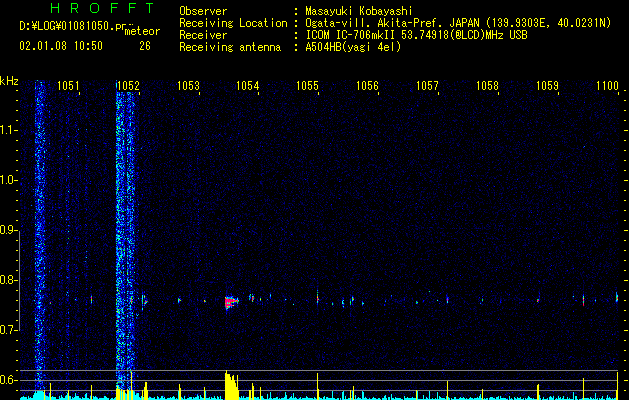Click the 1054 time marker

(x=248, y=86)
